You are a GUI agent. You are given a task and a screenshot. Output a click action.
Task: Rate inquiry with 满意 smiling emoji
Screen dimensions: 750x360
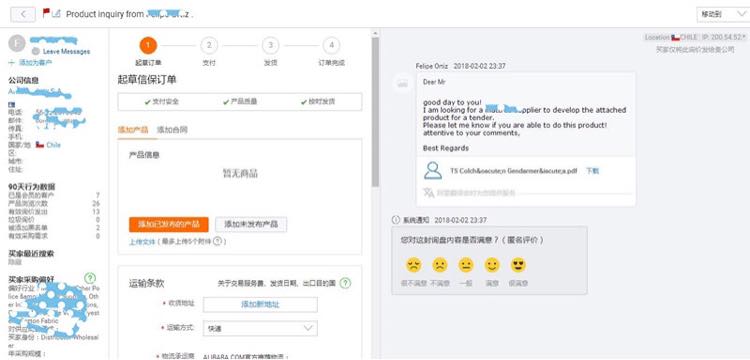pos(492,265)
